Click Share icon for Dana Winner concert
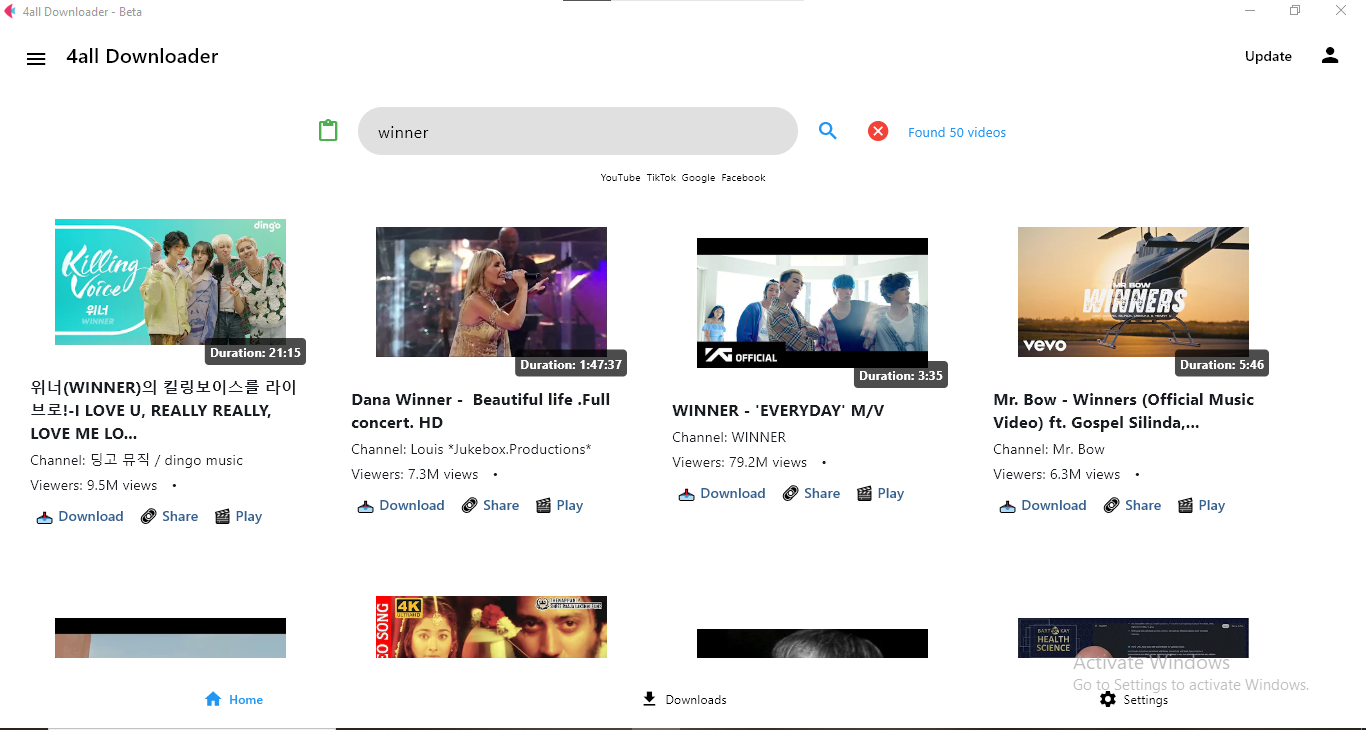Screen dimensions: 1366x730 point(470,506)
